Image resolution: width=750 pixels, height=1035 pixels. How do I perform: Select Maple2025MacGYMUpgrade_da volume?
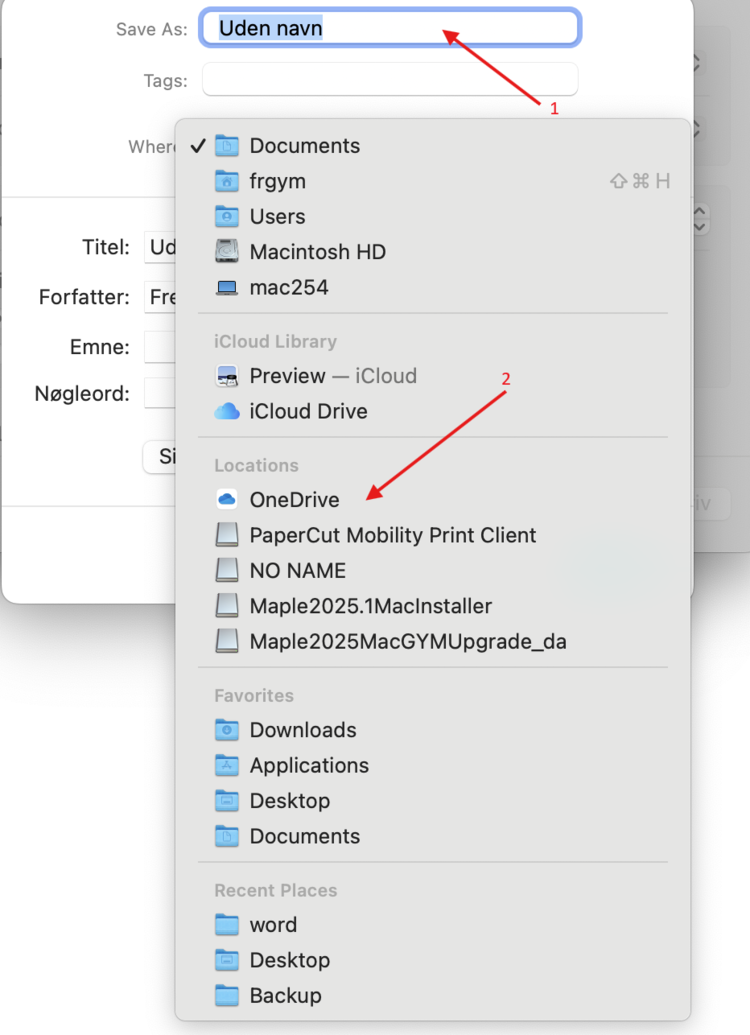click(x=407, y=642)
